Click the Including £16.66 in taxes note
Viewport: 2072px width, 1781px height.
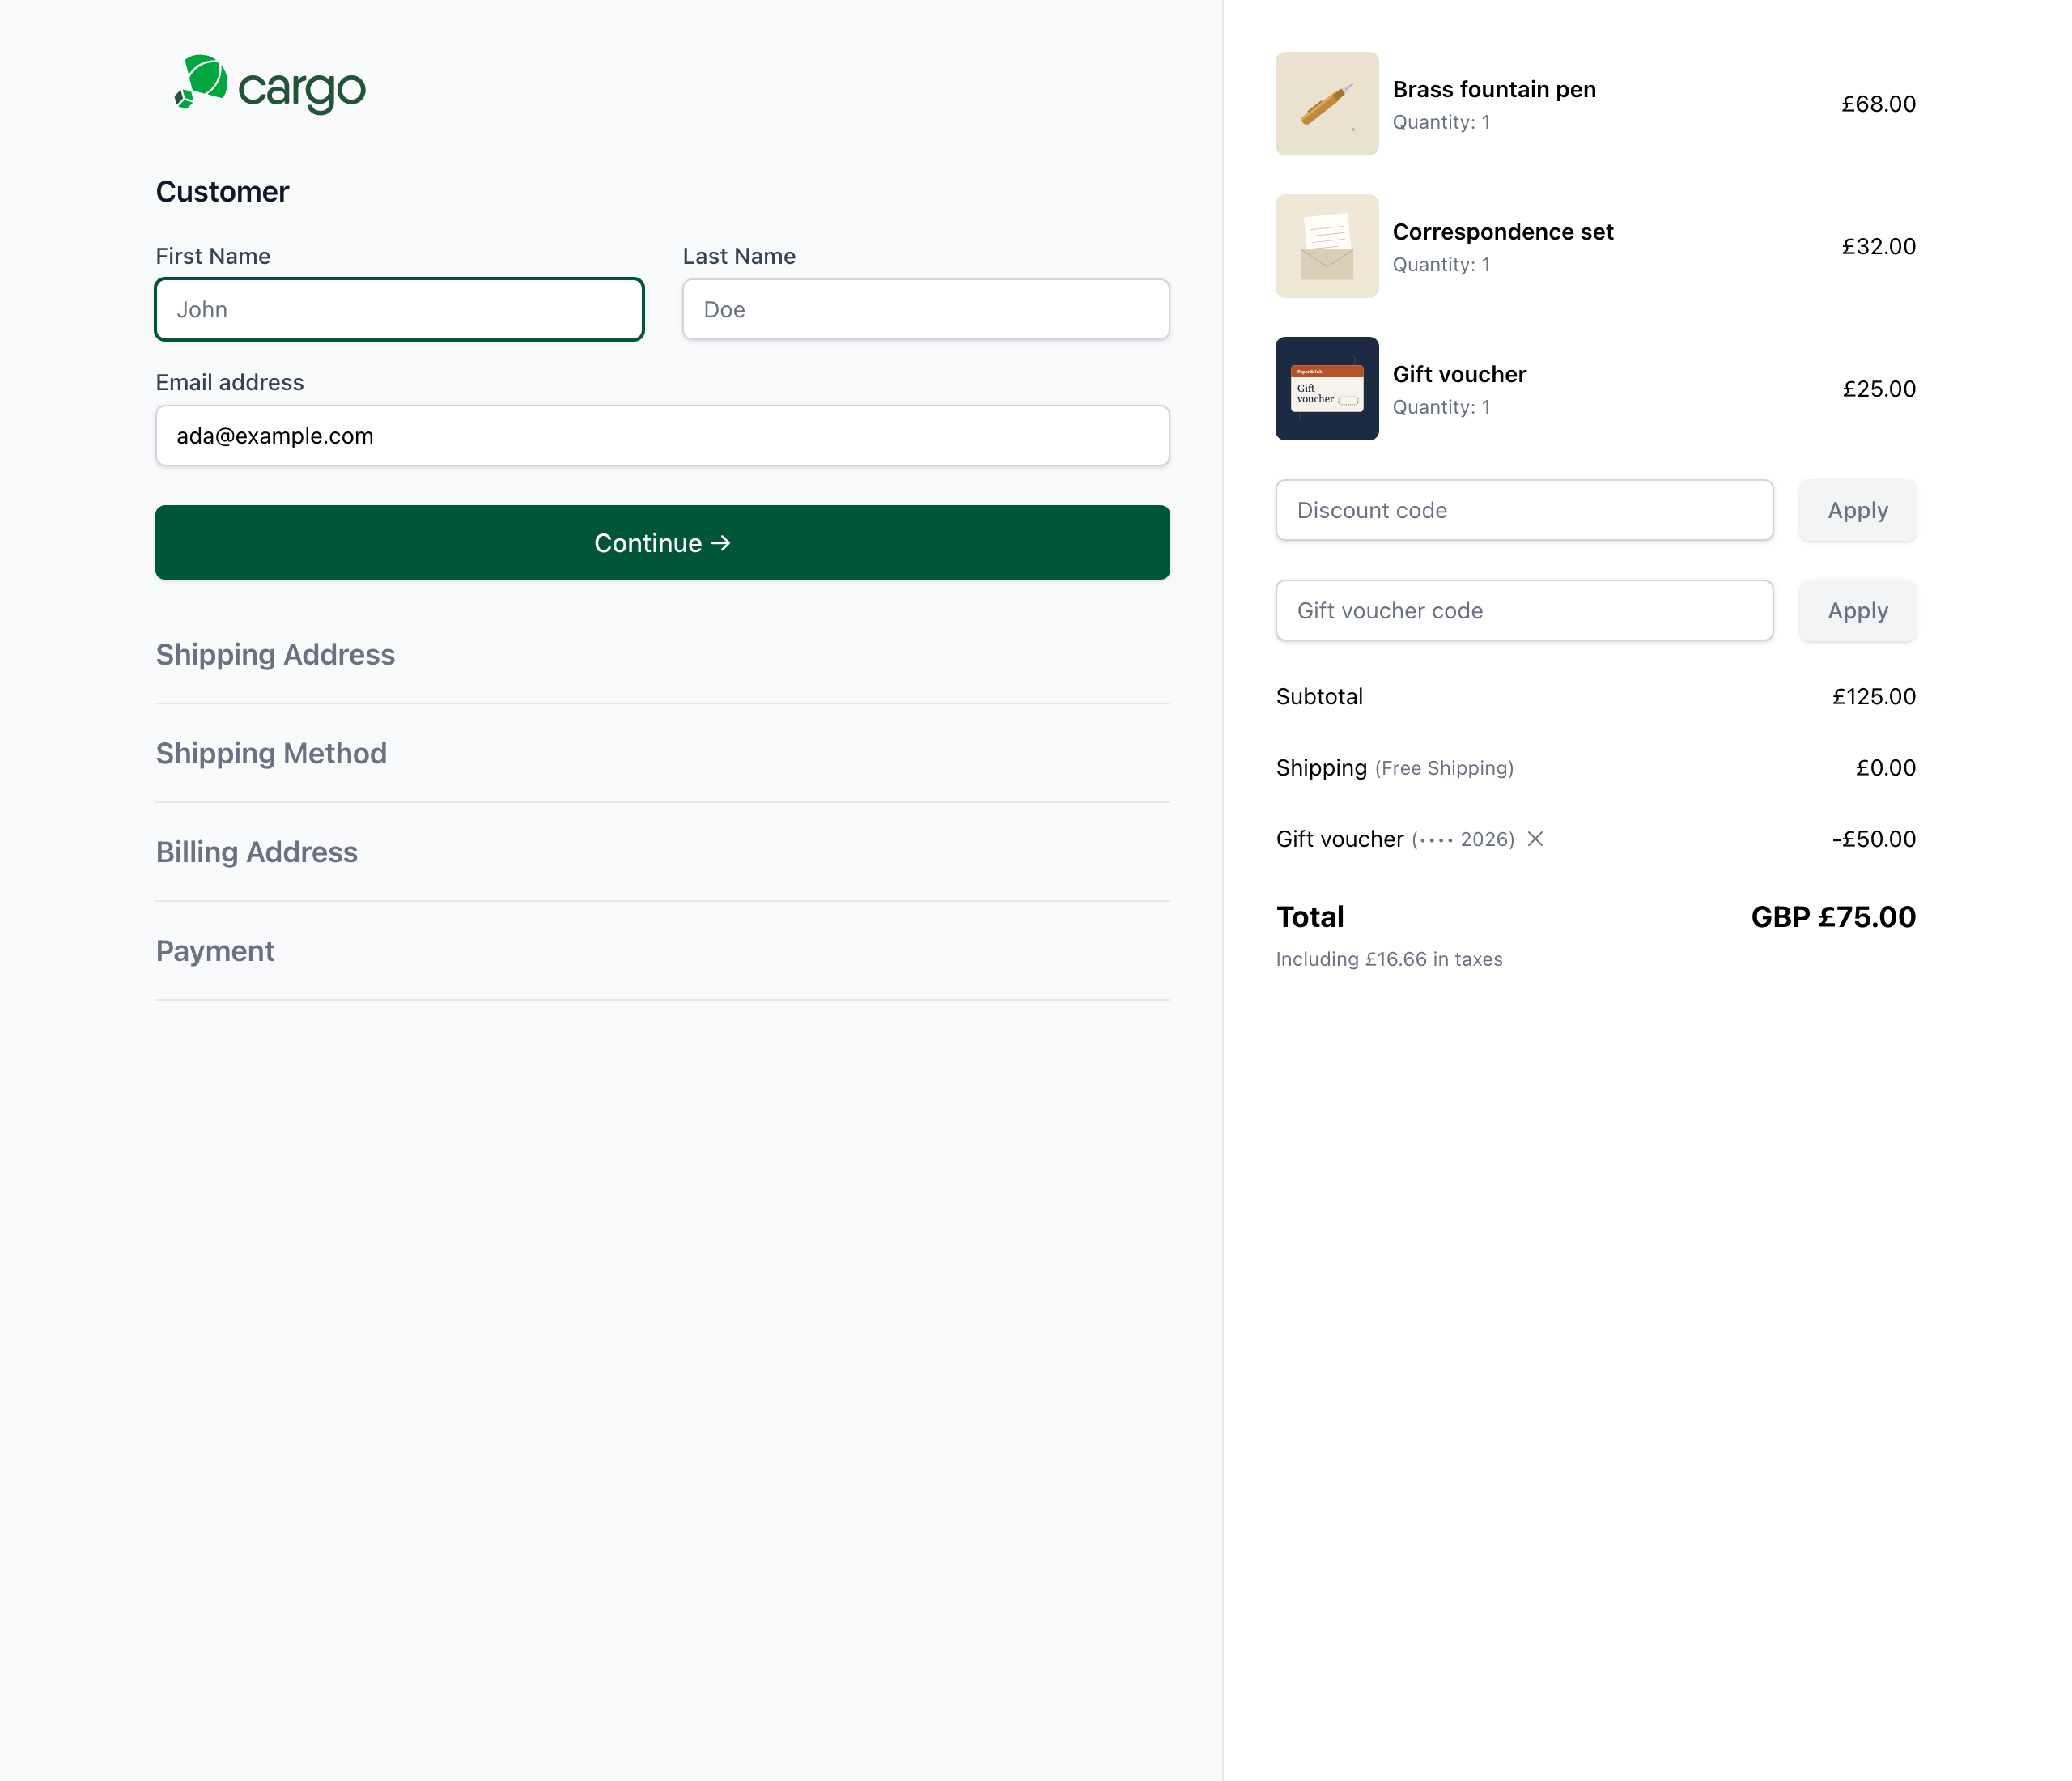click(x=1389, y=959)
